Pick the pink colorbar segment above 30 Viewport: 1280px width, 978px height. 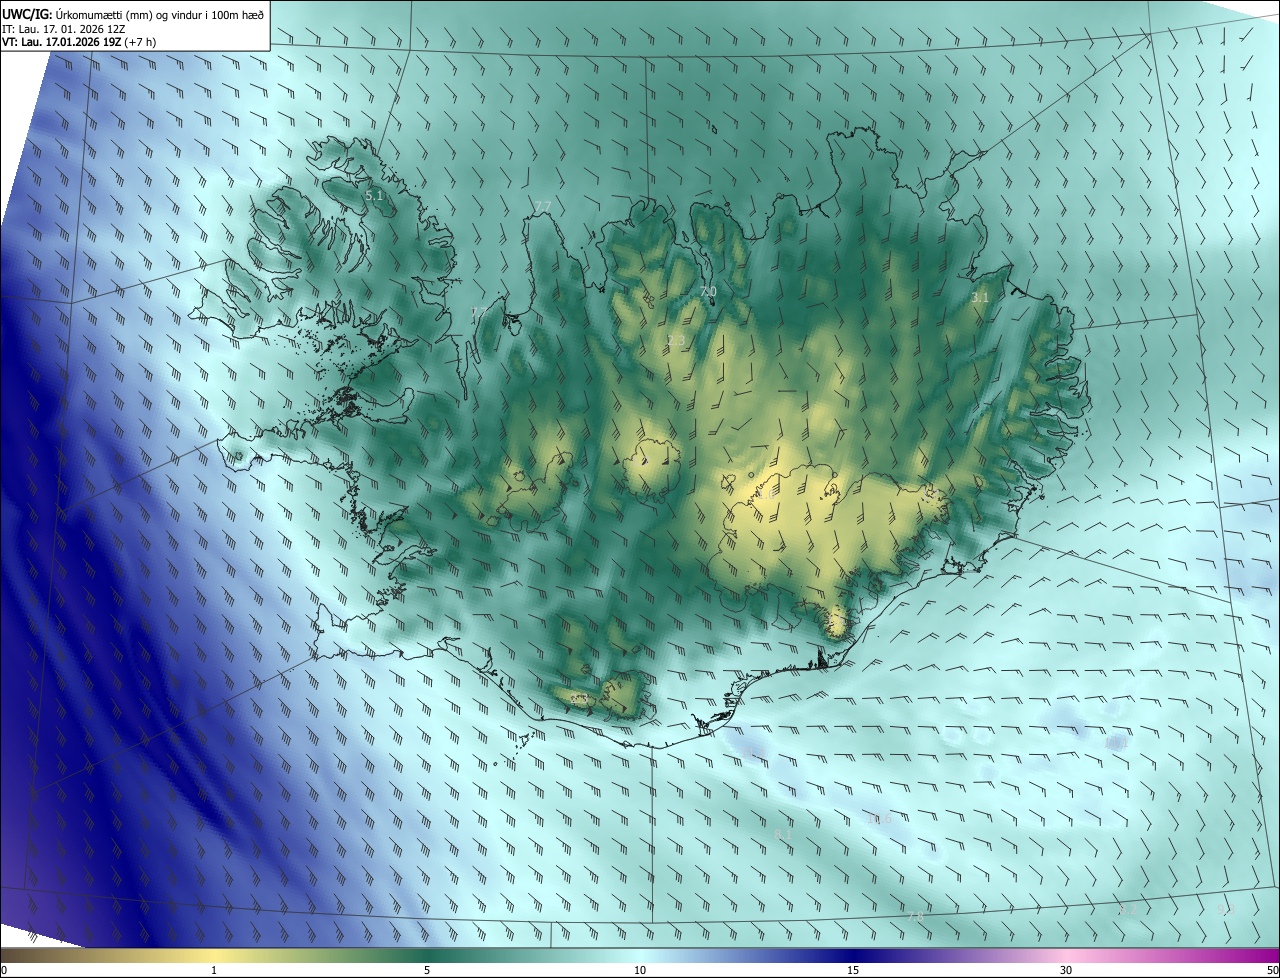point(1066,955)
